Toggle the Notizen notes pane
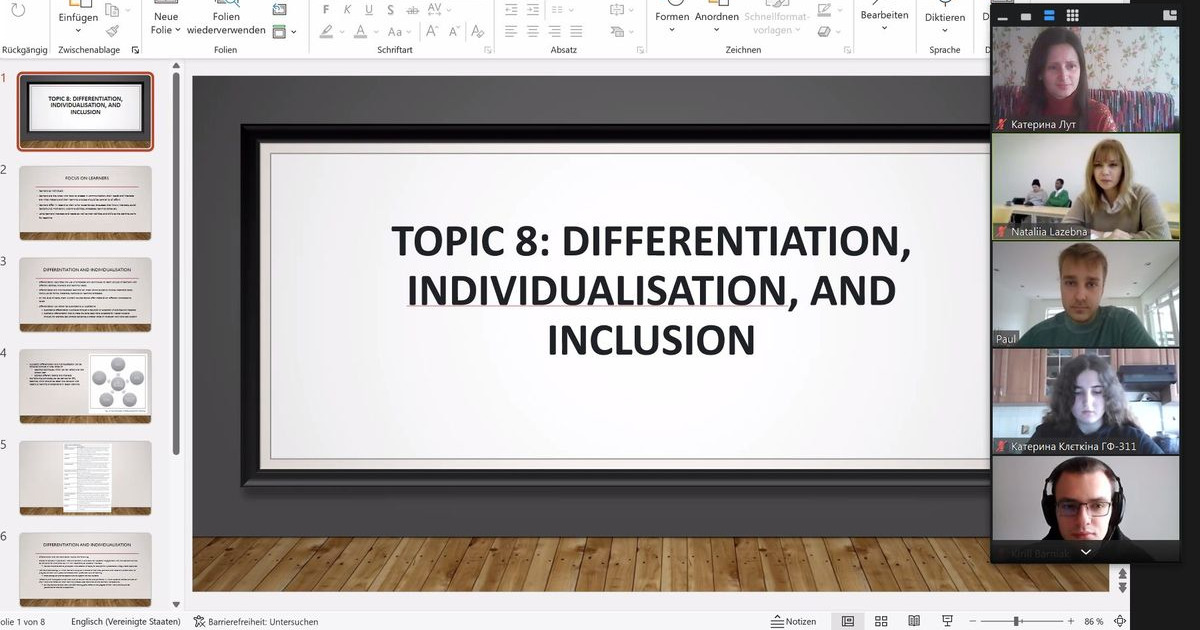This screenshot has width=1200, height=630. click(x=793, y=621)
